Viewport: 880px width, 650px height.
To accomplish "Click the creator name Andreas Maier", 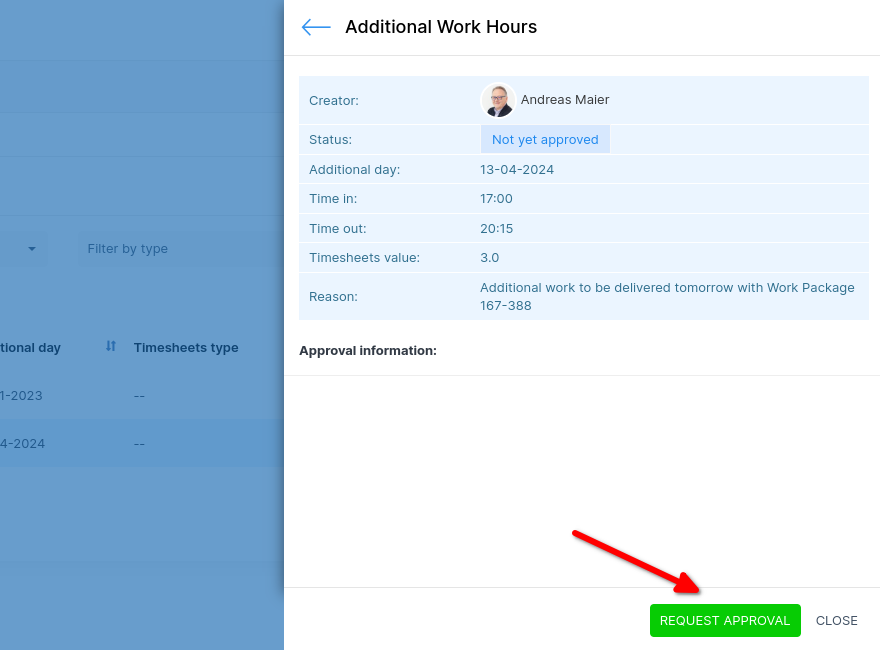I will tap(565, 100).
